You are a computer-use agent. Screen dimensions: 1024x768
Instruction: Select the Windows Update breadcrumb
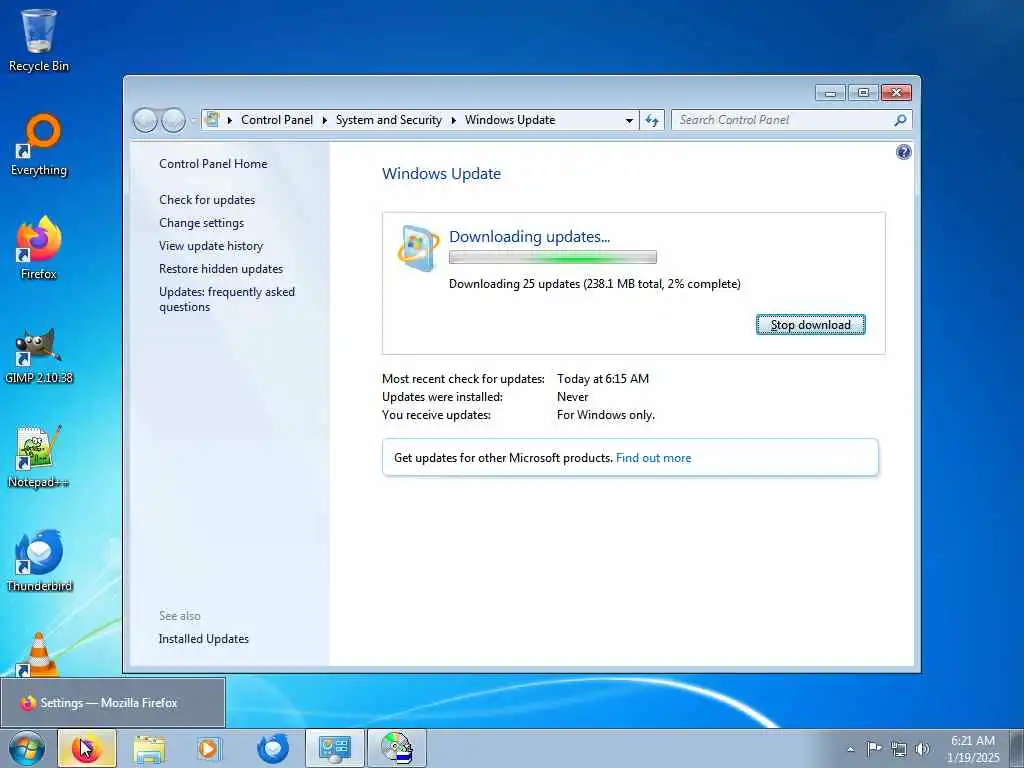(510, 120)
